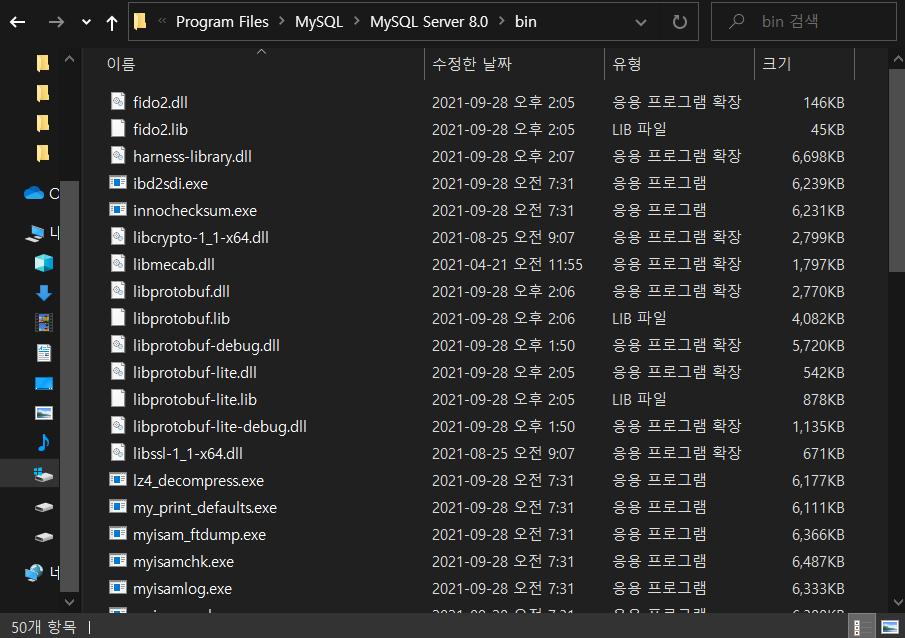Open 3D Objects folder in sidebar
Screen dimensions: 905x638
(x=44, y=263)
